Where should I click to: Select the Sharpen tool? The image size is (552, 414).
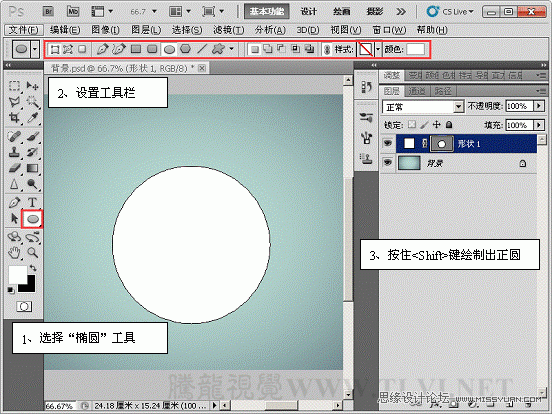point(14,184)
